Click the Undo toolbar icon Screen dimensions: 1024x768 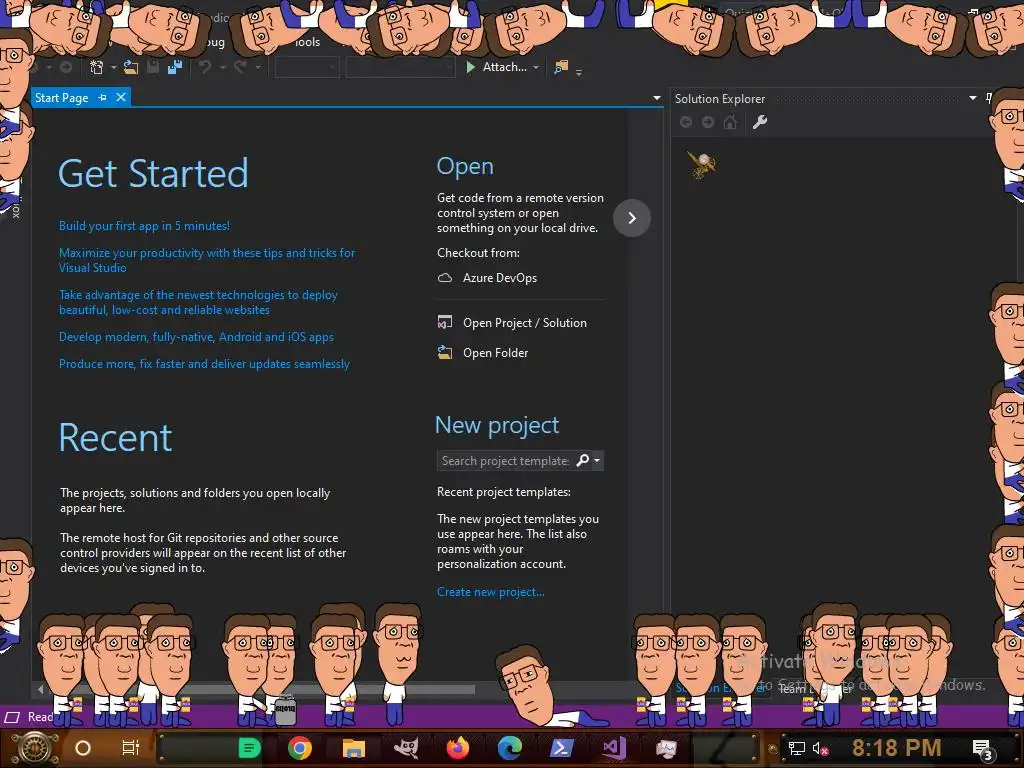click(x=205, y=67)
